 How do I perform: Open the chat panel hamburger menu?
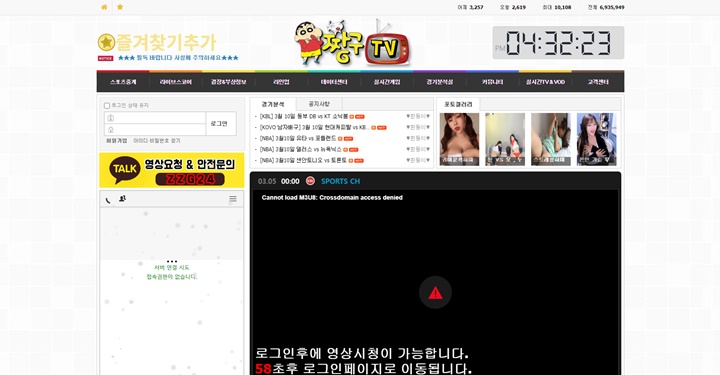[233, 199]
